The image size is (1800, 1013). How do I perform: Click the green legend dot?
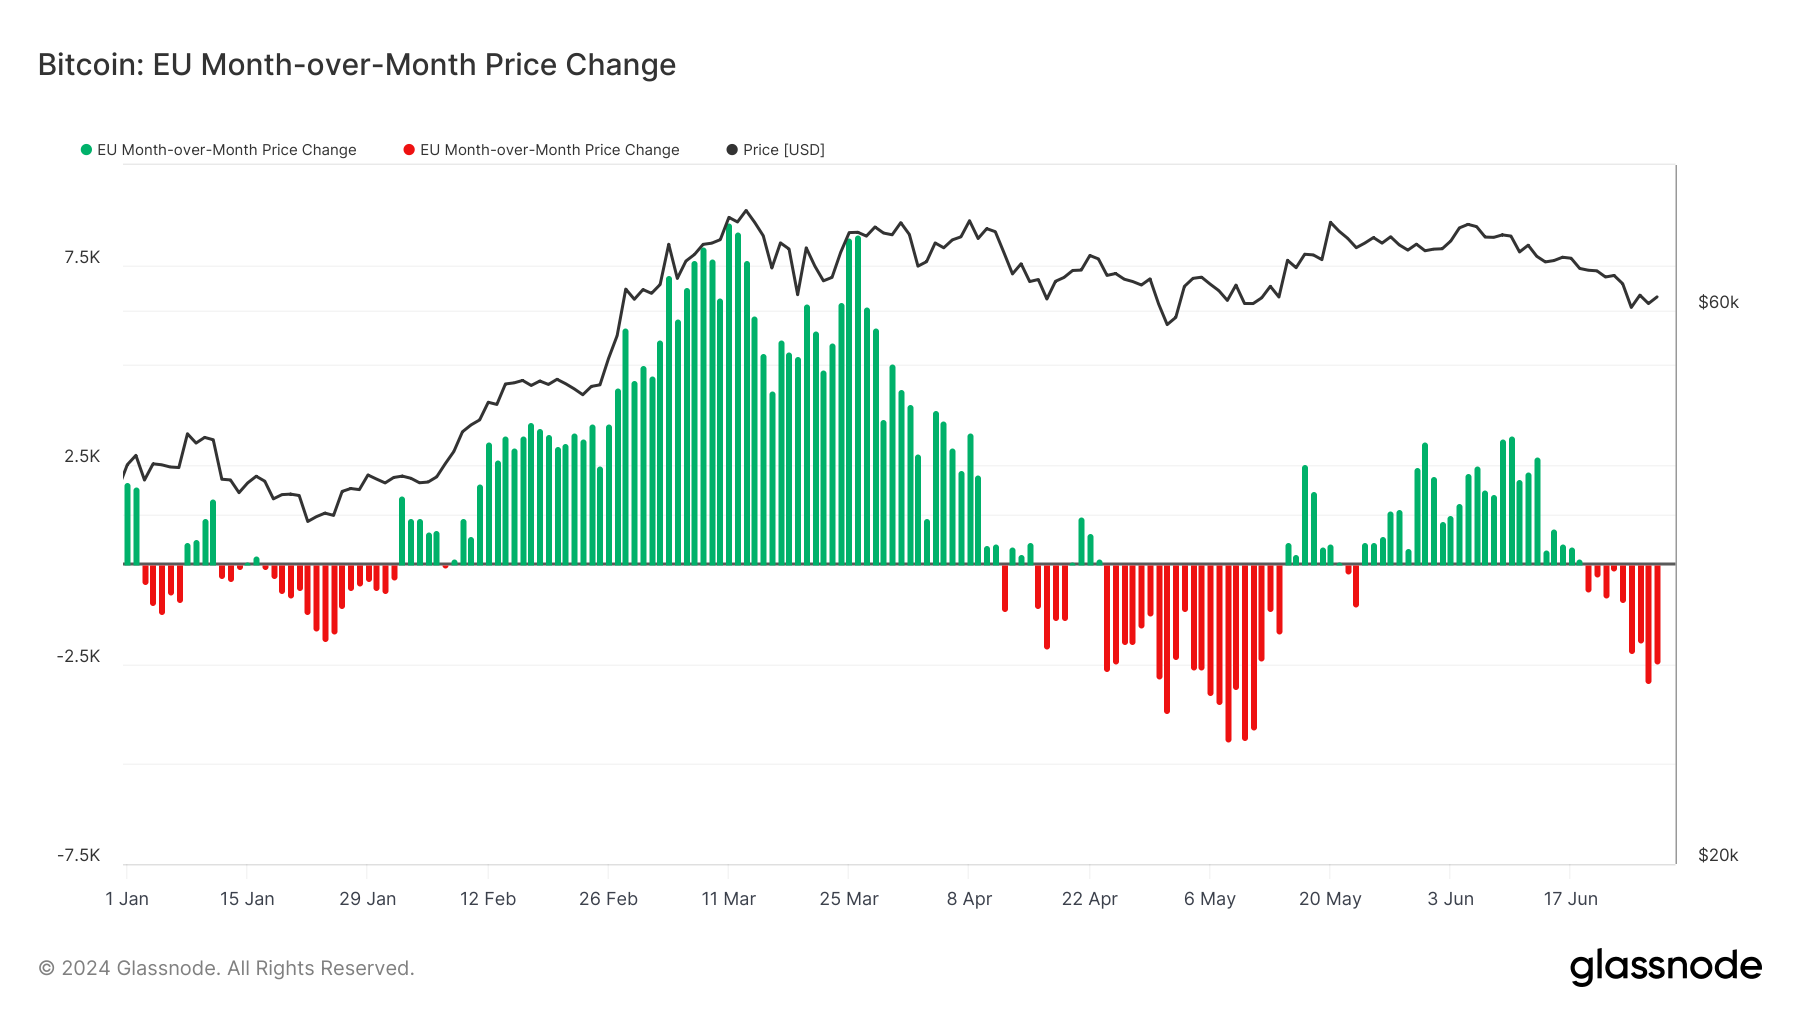click(86, 150)
